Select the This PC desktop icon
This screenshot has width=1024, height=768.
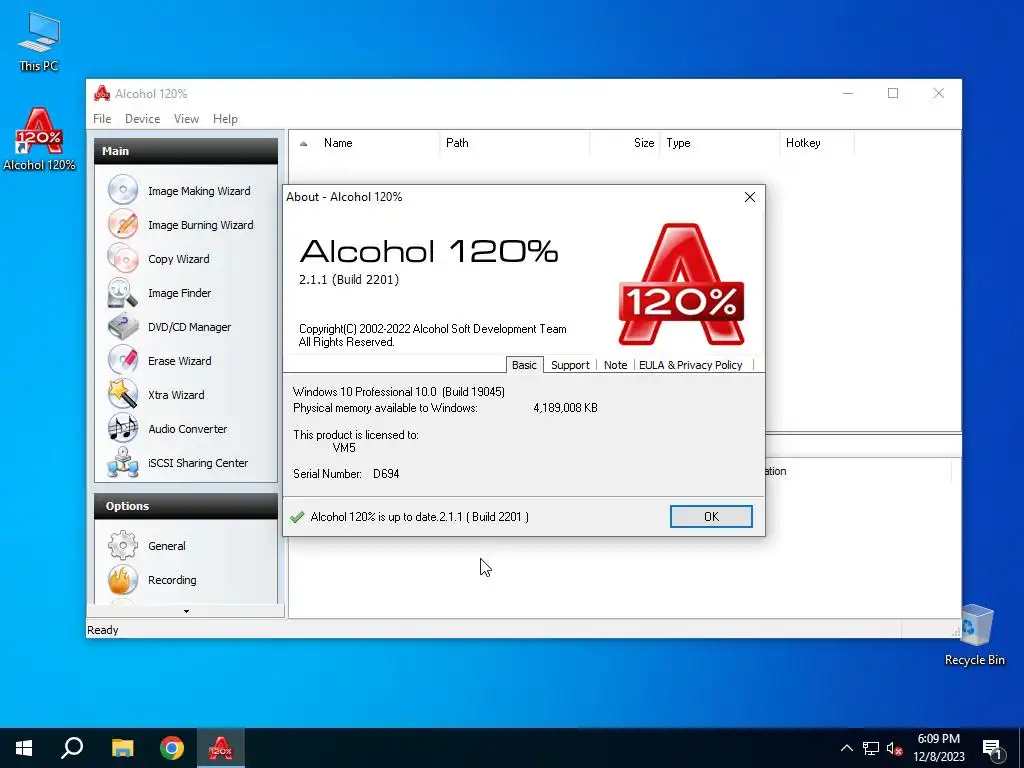point(39,41)
